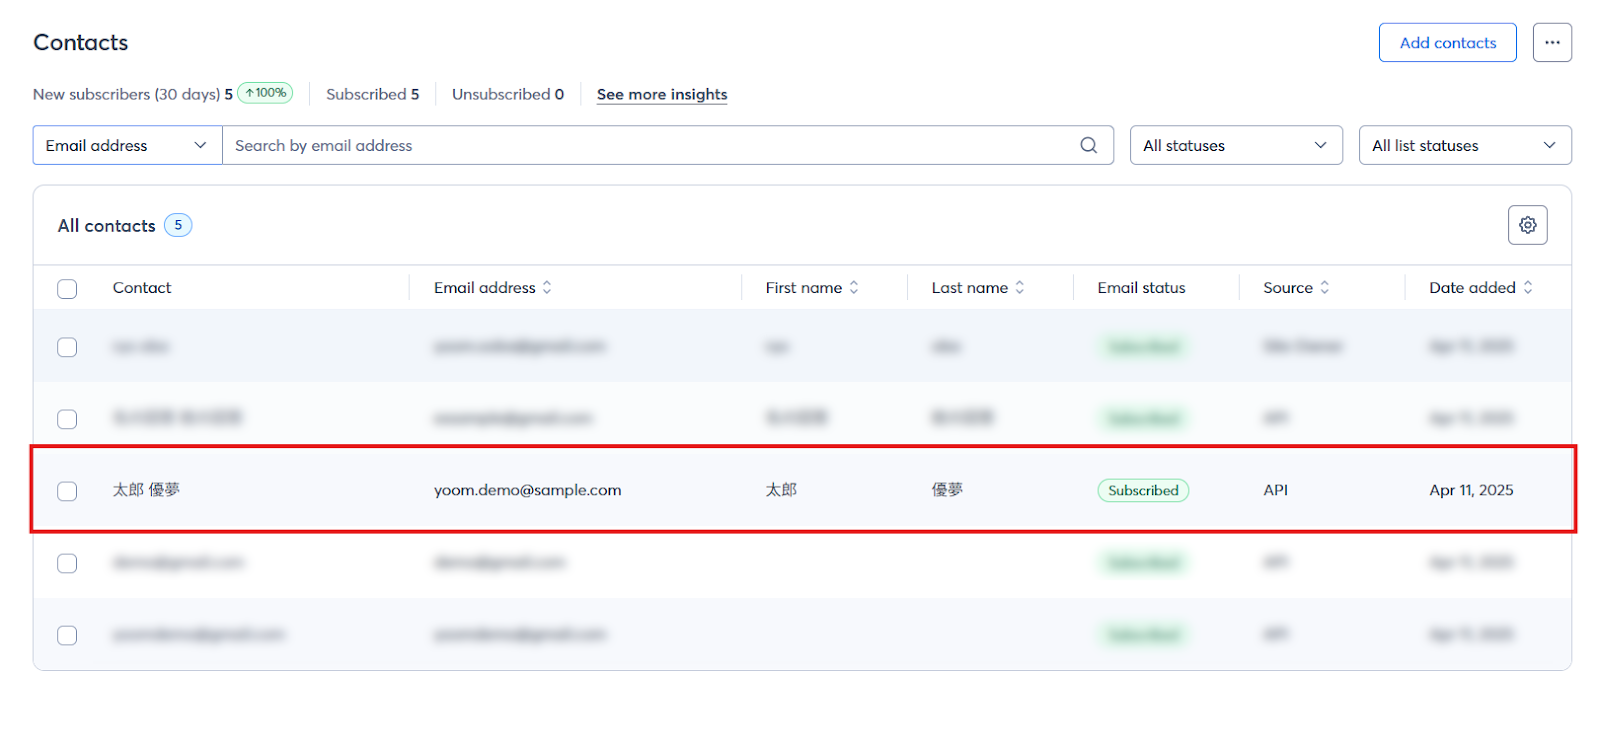Click the Add contacts button
This screenshot has height=749, width=1600.
tap(1447, 43)
